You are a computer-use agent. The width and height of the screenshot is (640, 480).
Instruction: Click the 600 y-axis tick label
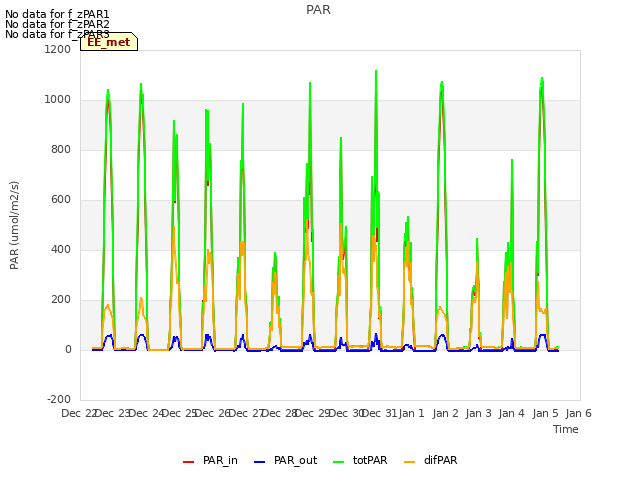[x=61, y=200]
